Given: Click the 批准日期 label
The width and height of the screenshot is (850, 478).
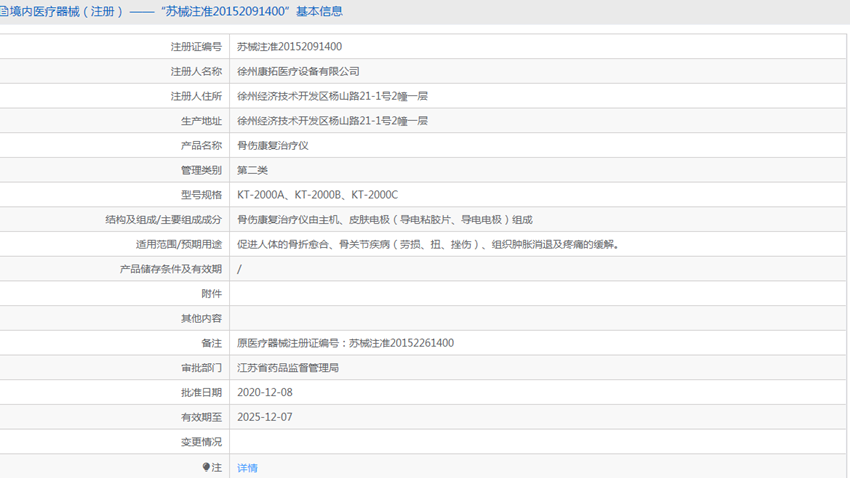Looking at the screenshot, I should click(x=201, y=392).
